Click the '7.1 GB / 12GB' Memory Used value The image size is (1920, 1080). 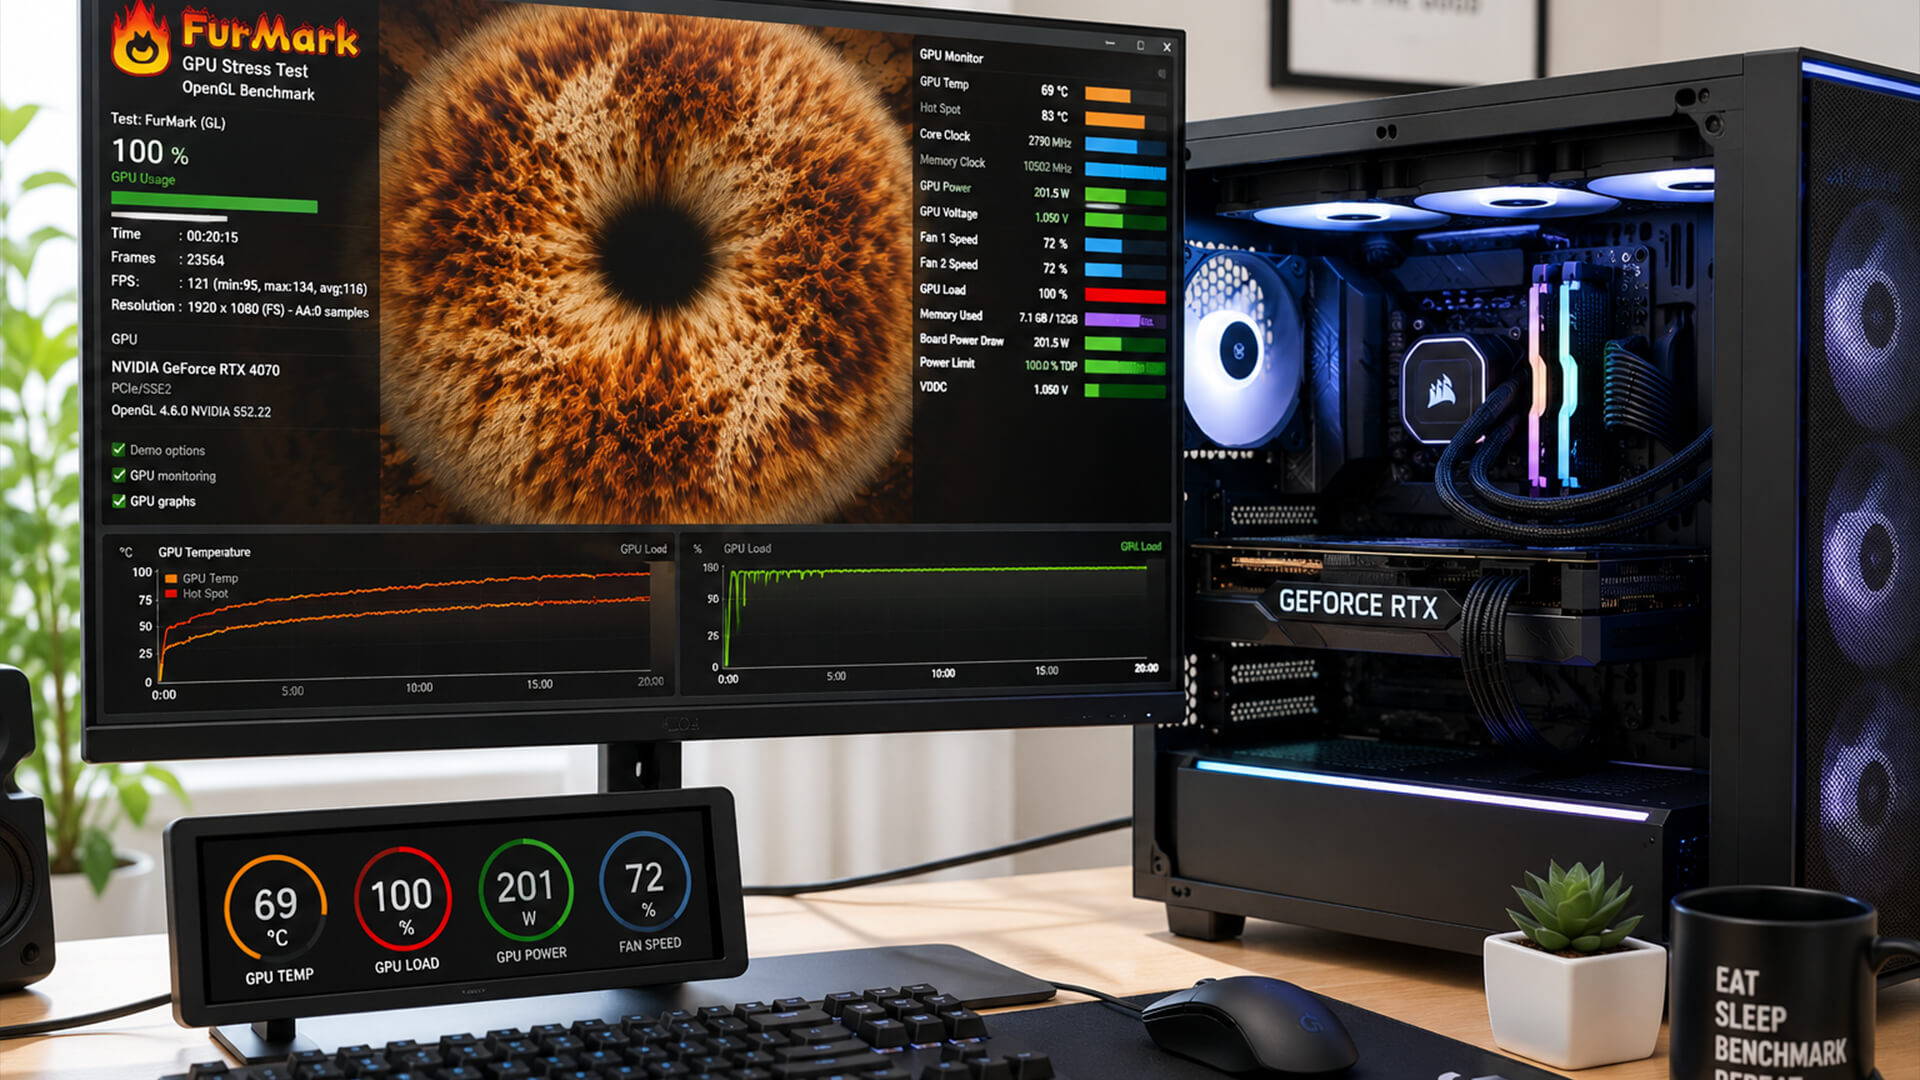[1048, 318]
